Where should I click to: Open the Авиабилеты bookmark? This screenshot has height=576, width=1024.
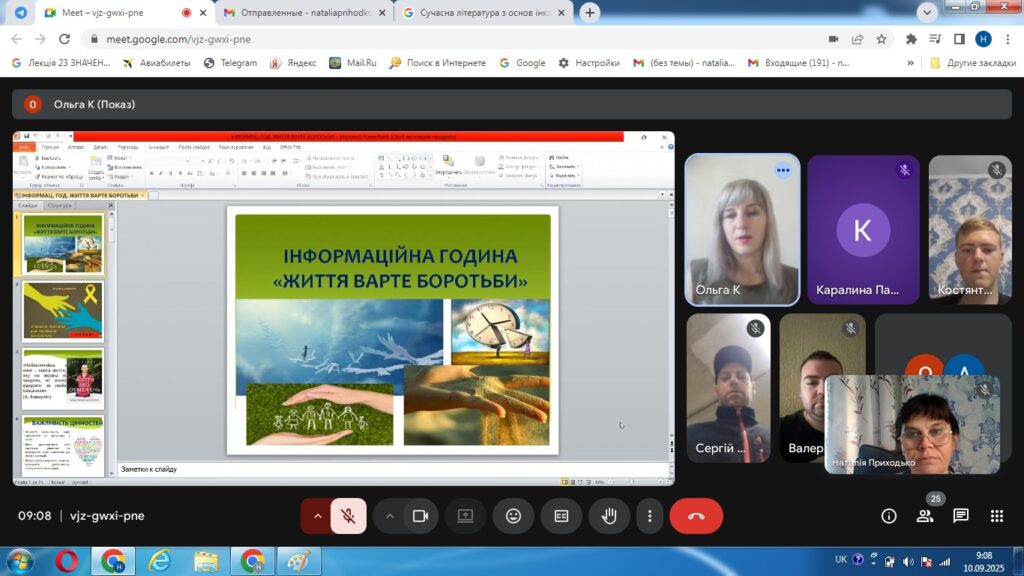tap(156, 63)
